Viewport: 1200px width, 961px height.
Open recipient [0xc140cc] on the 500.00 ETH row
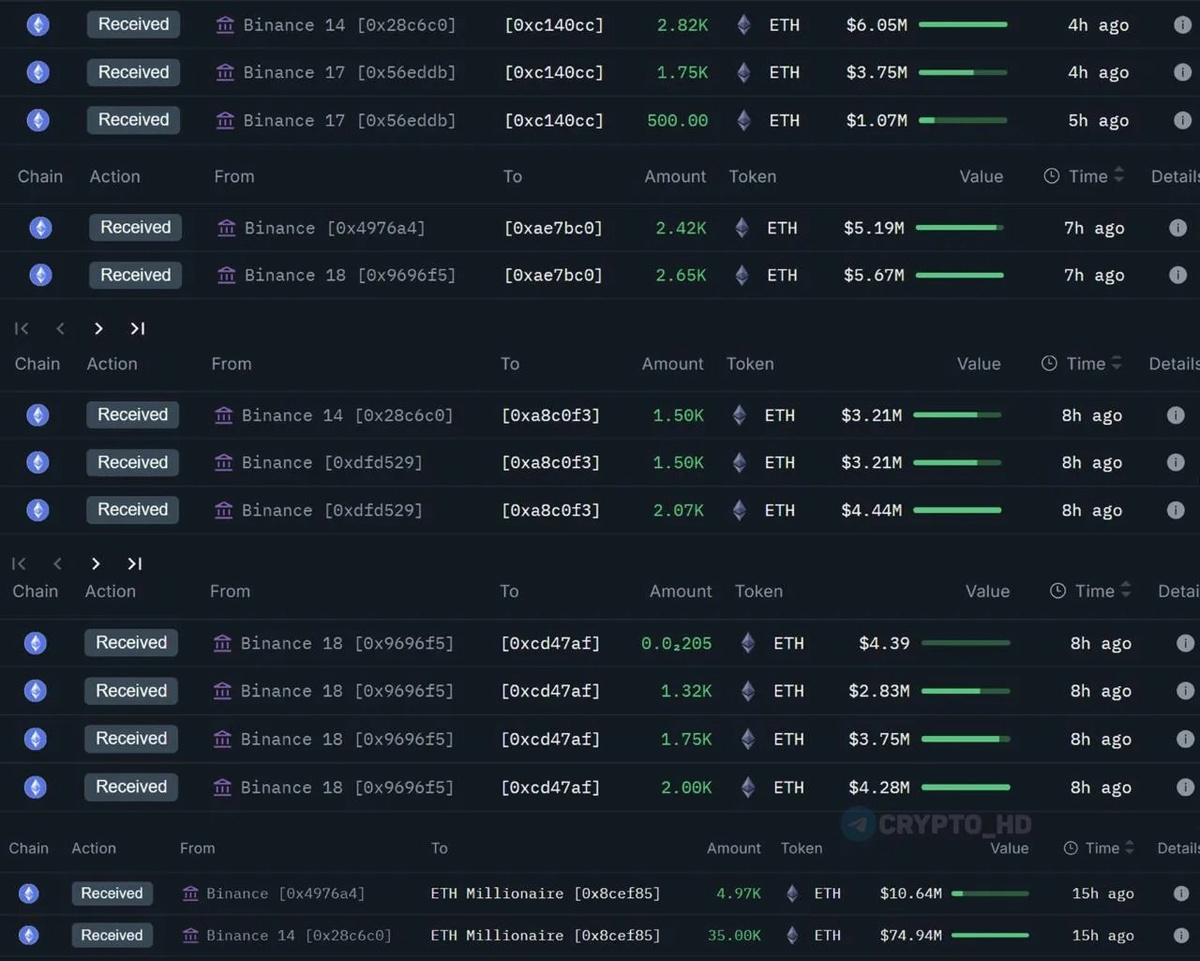(554, 120)
